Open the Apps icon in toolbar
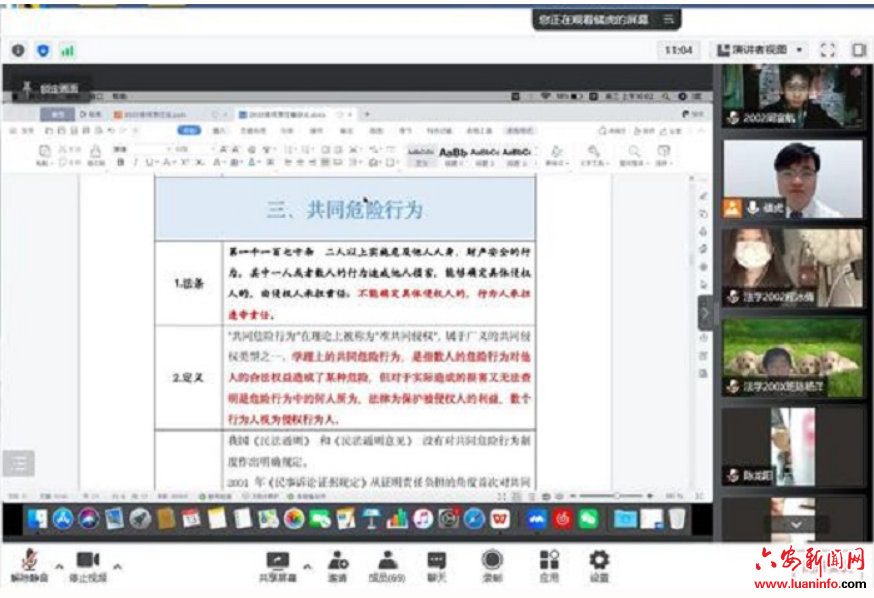 pos(549,564)
